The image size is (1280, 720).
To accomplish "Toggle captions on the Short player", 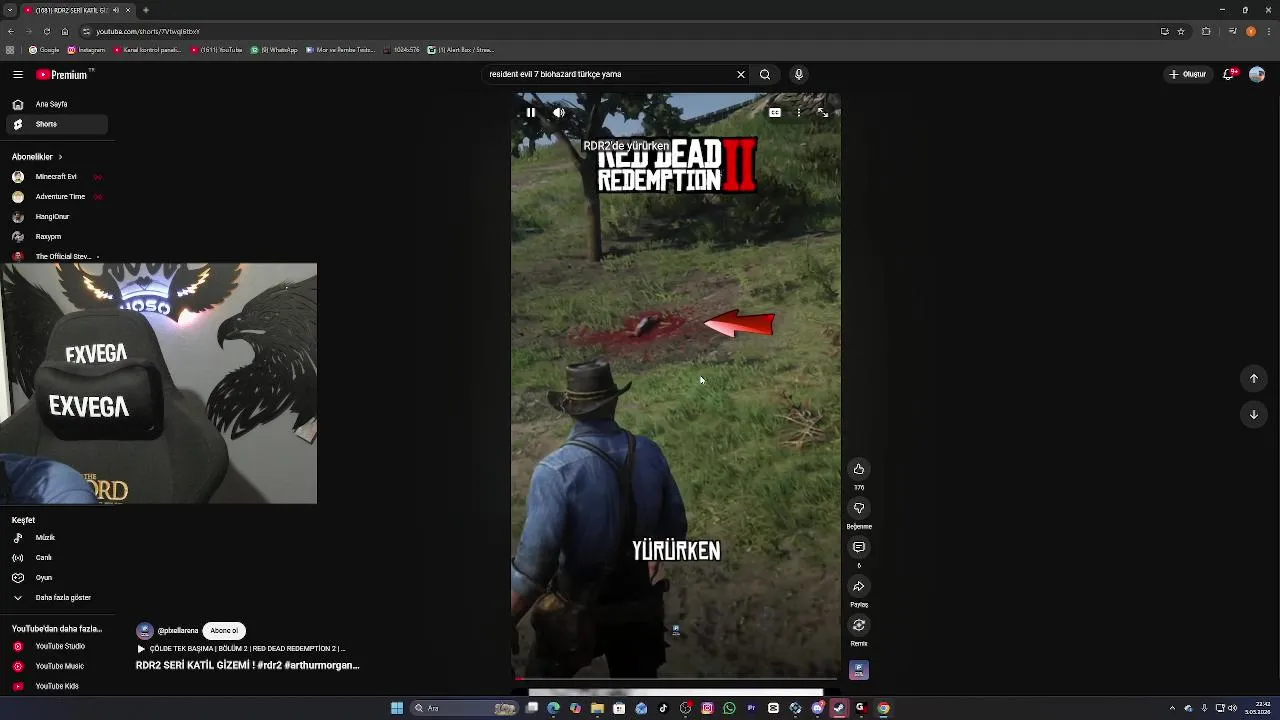I will 775,113.
